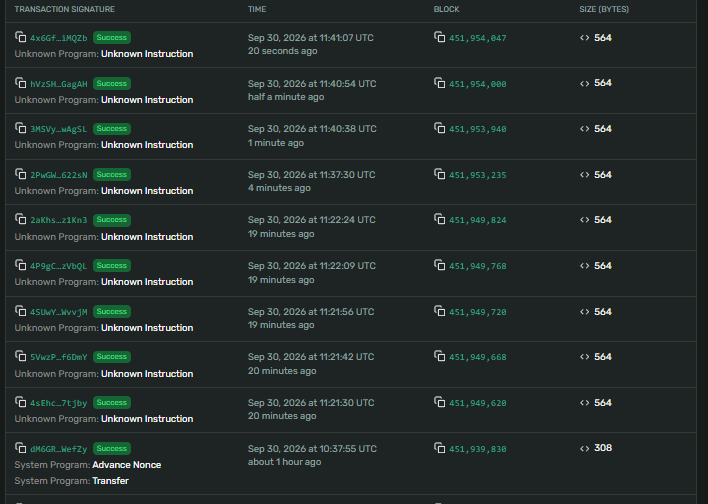Open block 451,953,235
Viewport: 708px width, 504px height.
(477, 175)
